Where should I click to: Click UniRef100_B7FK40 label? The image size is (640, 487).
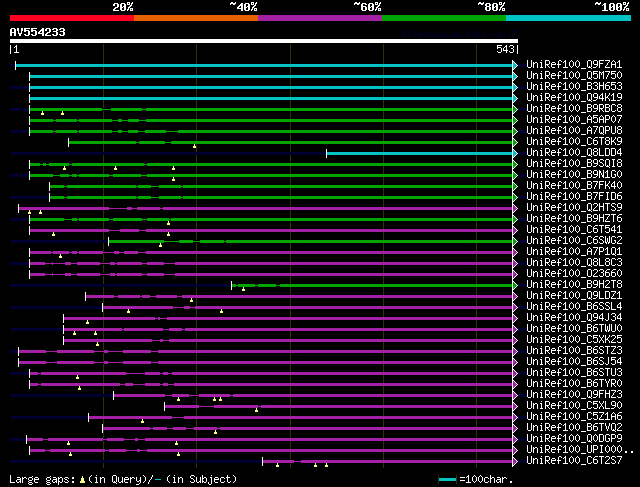[574, 186]
